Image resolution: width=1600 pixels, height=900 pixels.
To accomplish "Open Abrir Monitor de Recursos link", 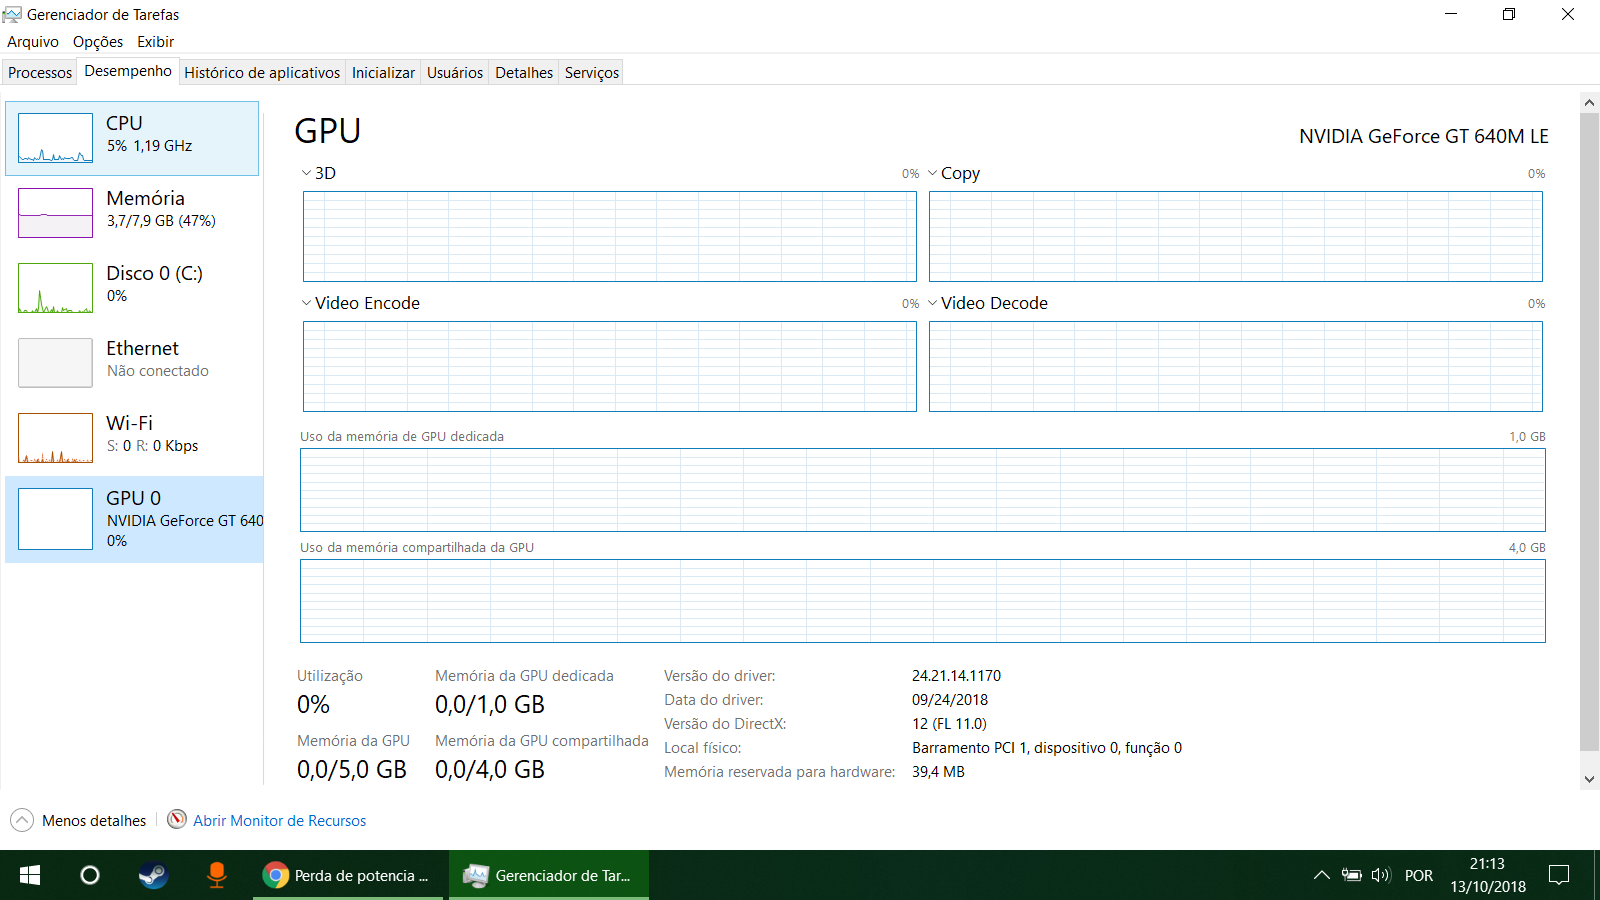I will [280, 820].
